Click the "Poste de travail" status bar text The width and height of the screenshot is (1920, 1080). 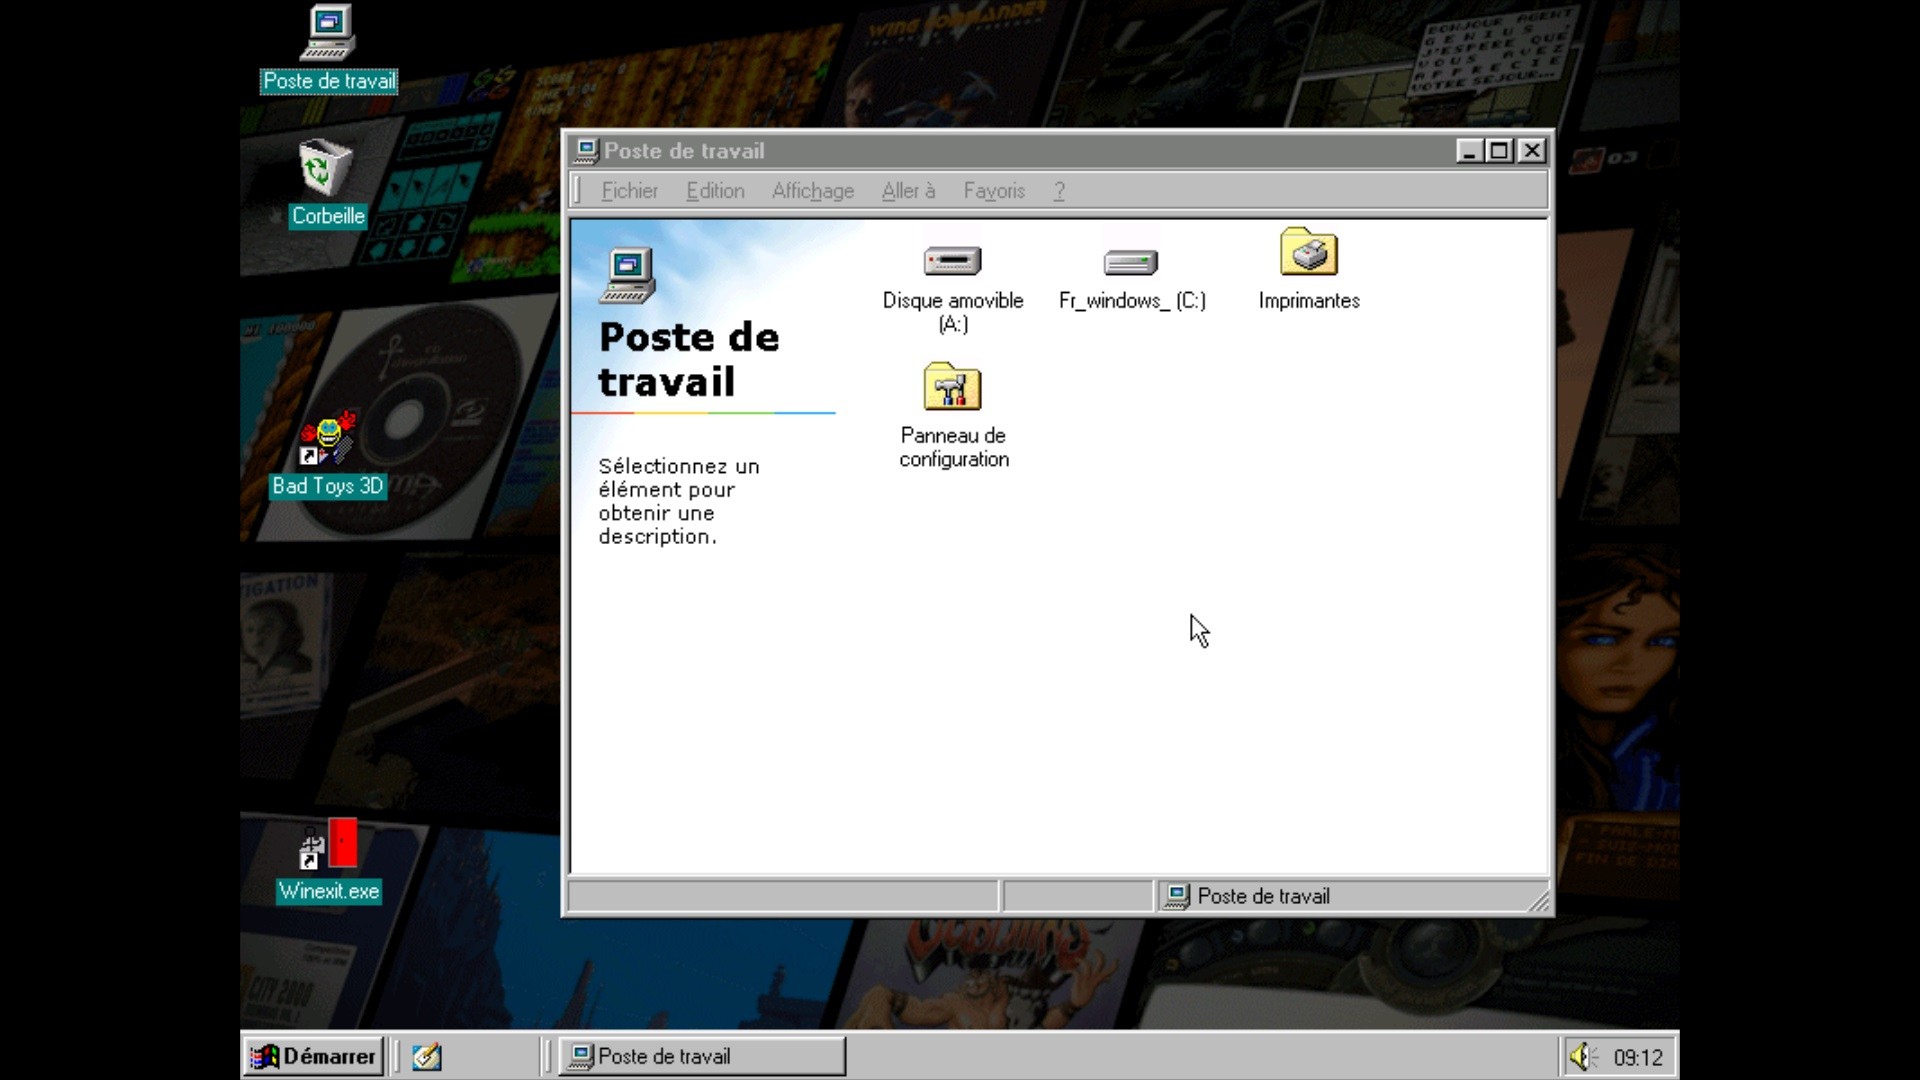click(x=1263, y=896)
